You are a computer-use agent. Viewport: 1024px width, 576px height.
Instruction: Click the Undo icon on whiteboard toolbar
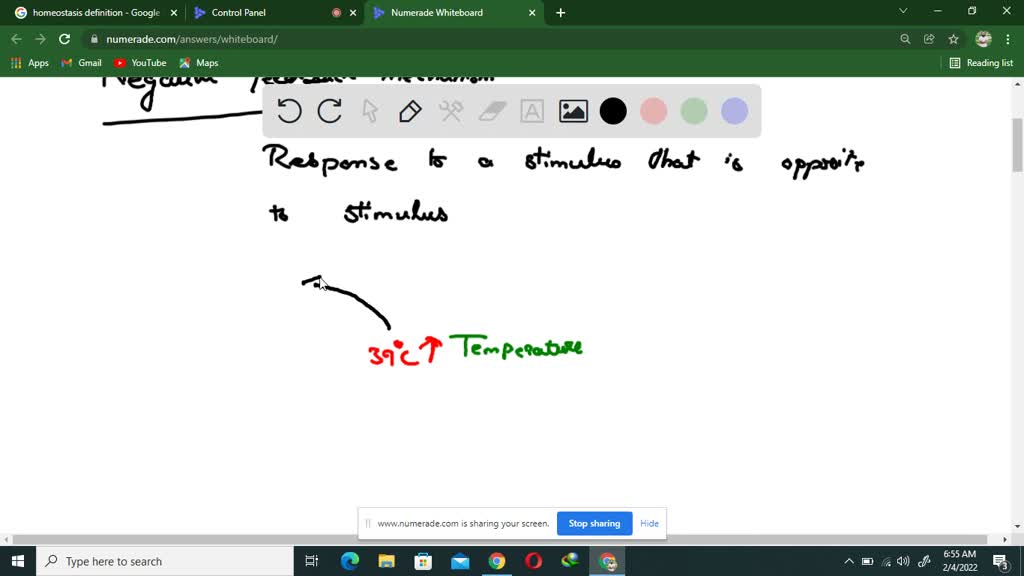pos(289,111)
